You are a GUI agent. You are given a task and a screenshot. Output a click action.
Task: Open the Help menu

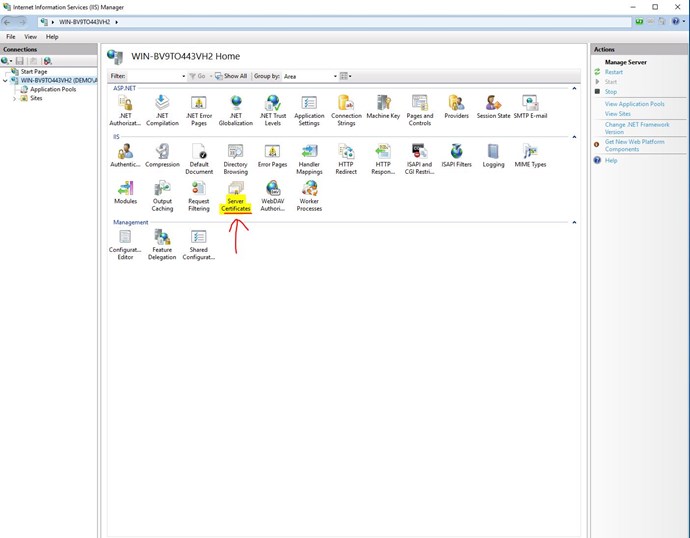52,37
